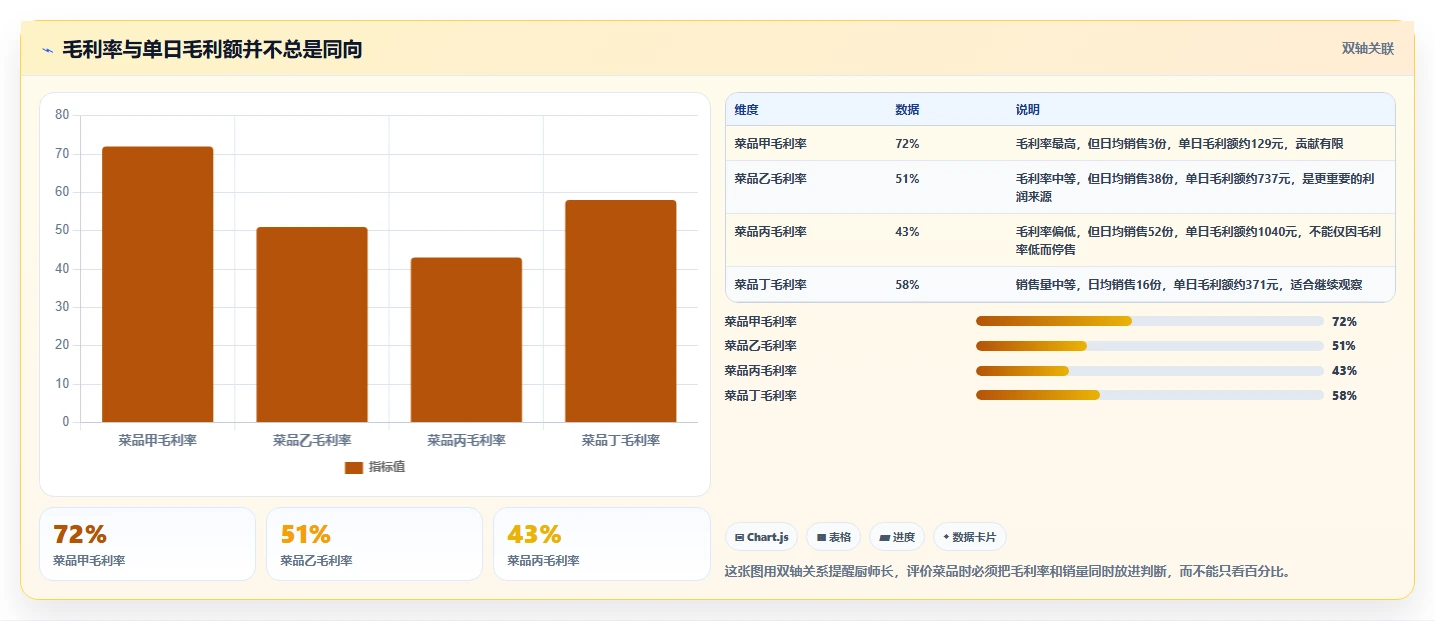Click the 菜品丁毛利率 bar in chart

tap(621, 311)
